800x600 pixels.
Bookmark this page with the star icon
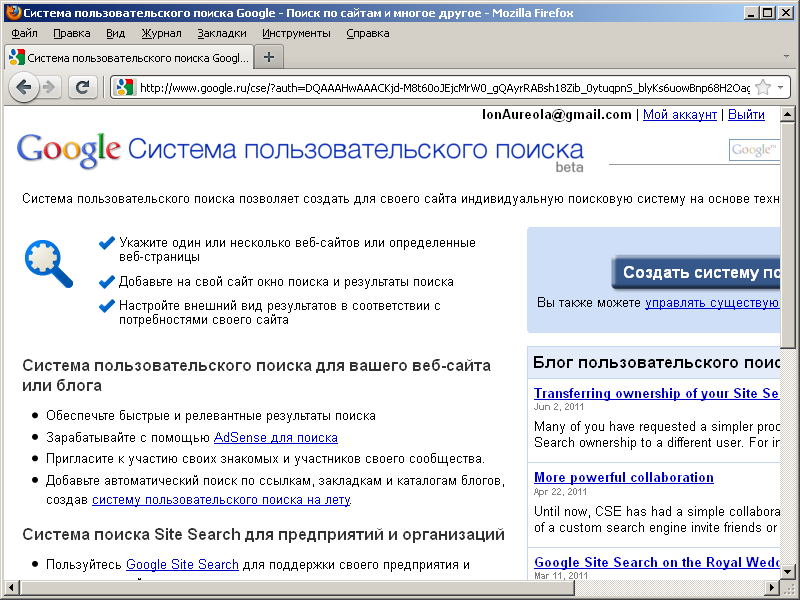(x=763, y=87)
